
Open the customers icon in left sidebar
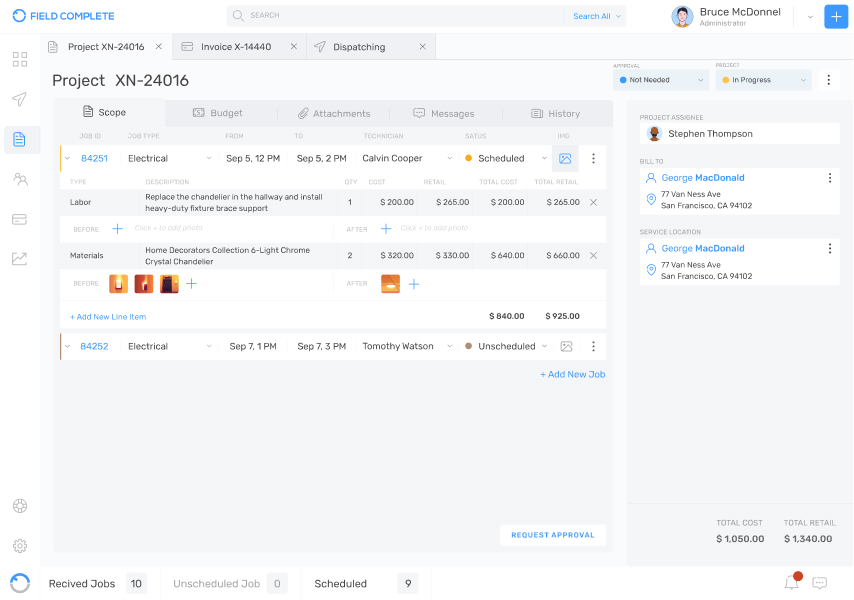pos(19,179)
